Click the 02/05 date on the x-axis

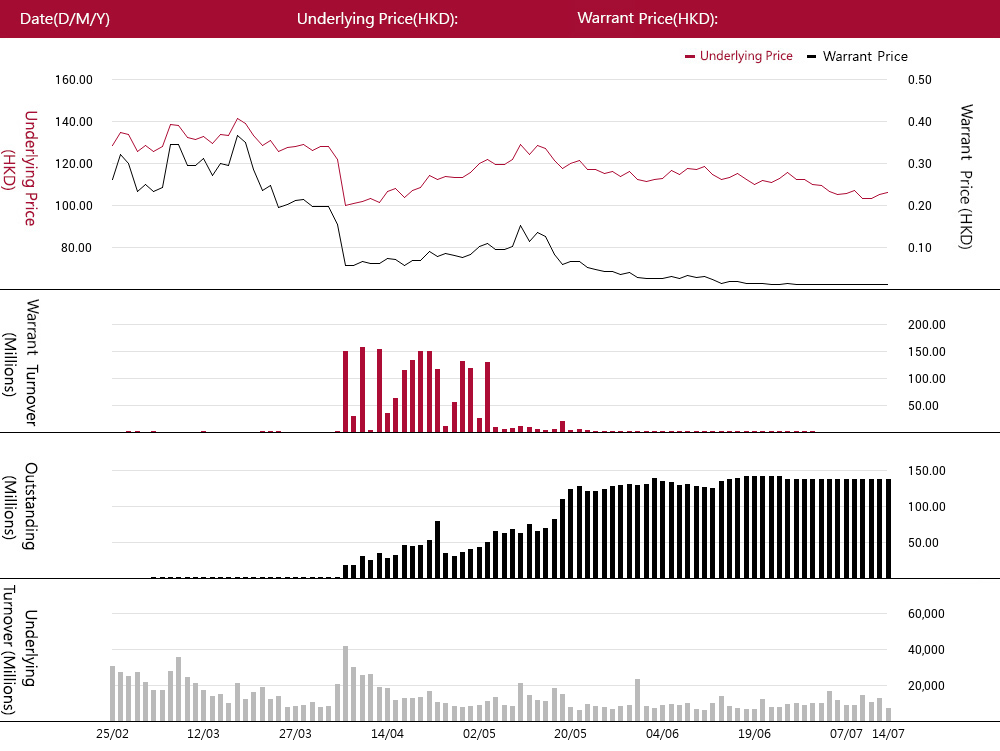(479, 734)
